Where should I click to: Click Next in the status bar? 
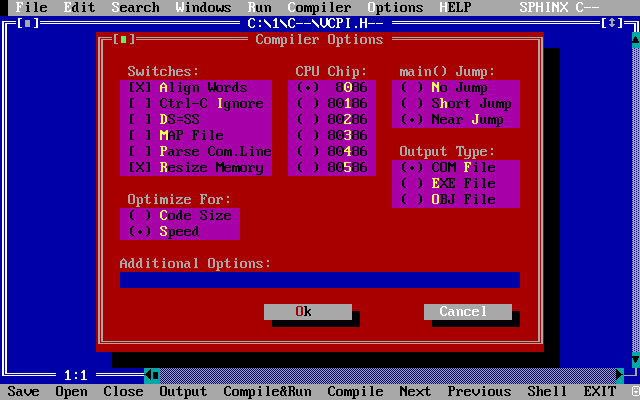(415, 391)
